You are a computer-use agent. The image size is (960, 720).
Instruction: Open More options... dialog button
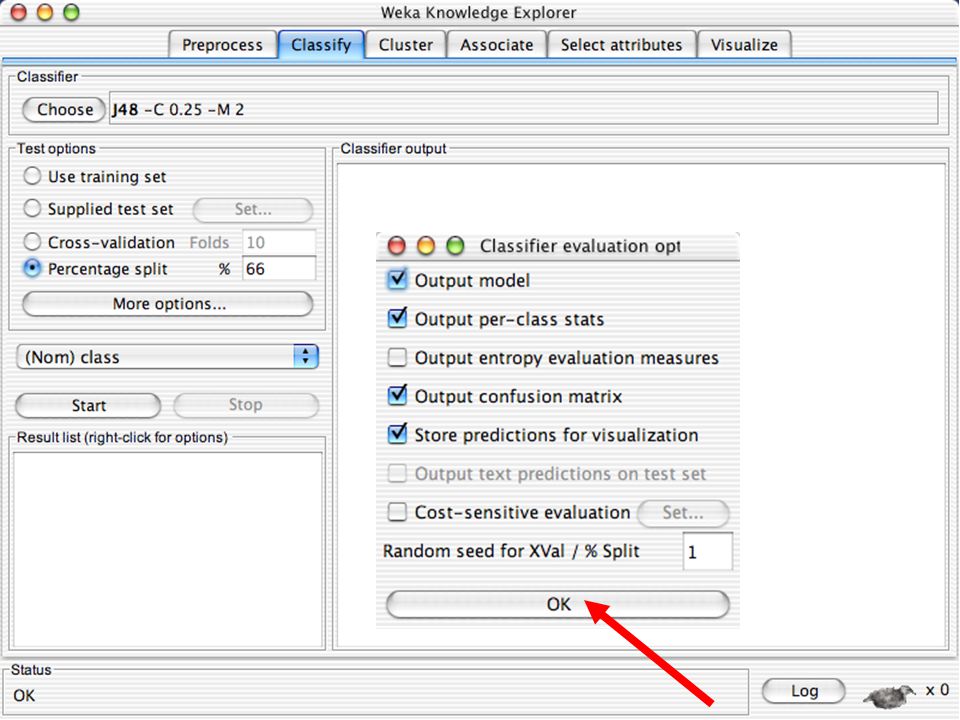[x=168, y=304]
